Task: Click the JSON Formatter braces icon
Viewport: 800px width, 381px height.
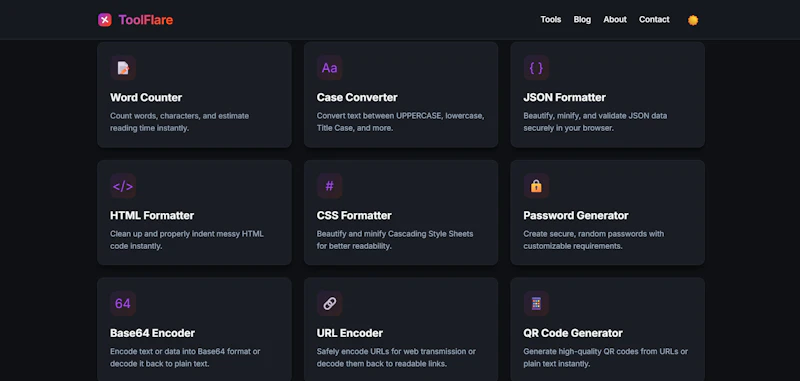Action: pyautogui.click(x=536, y=68)
